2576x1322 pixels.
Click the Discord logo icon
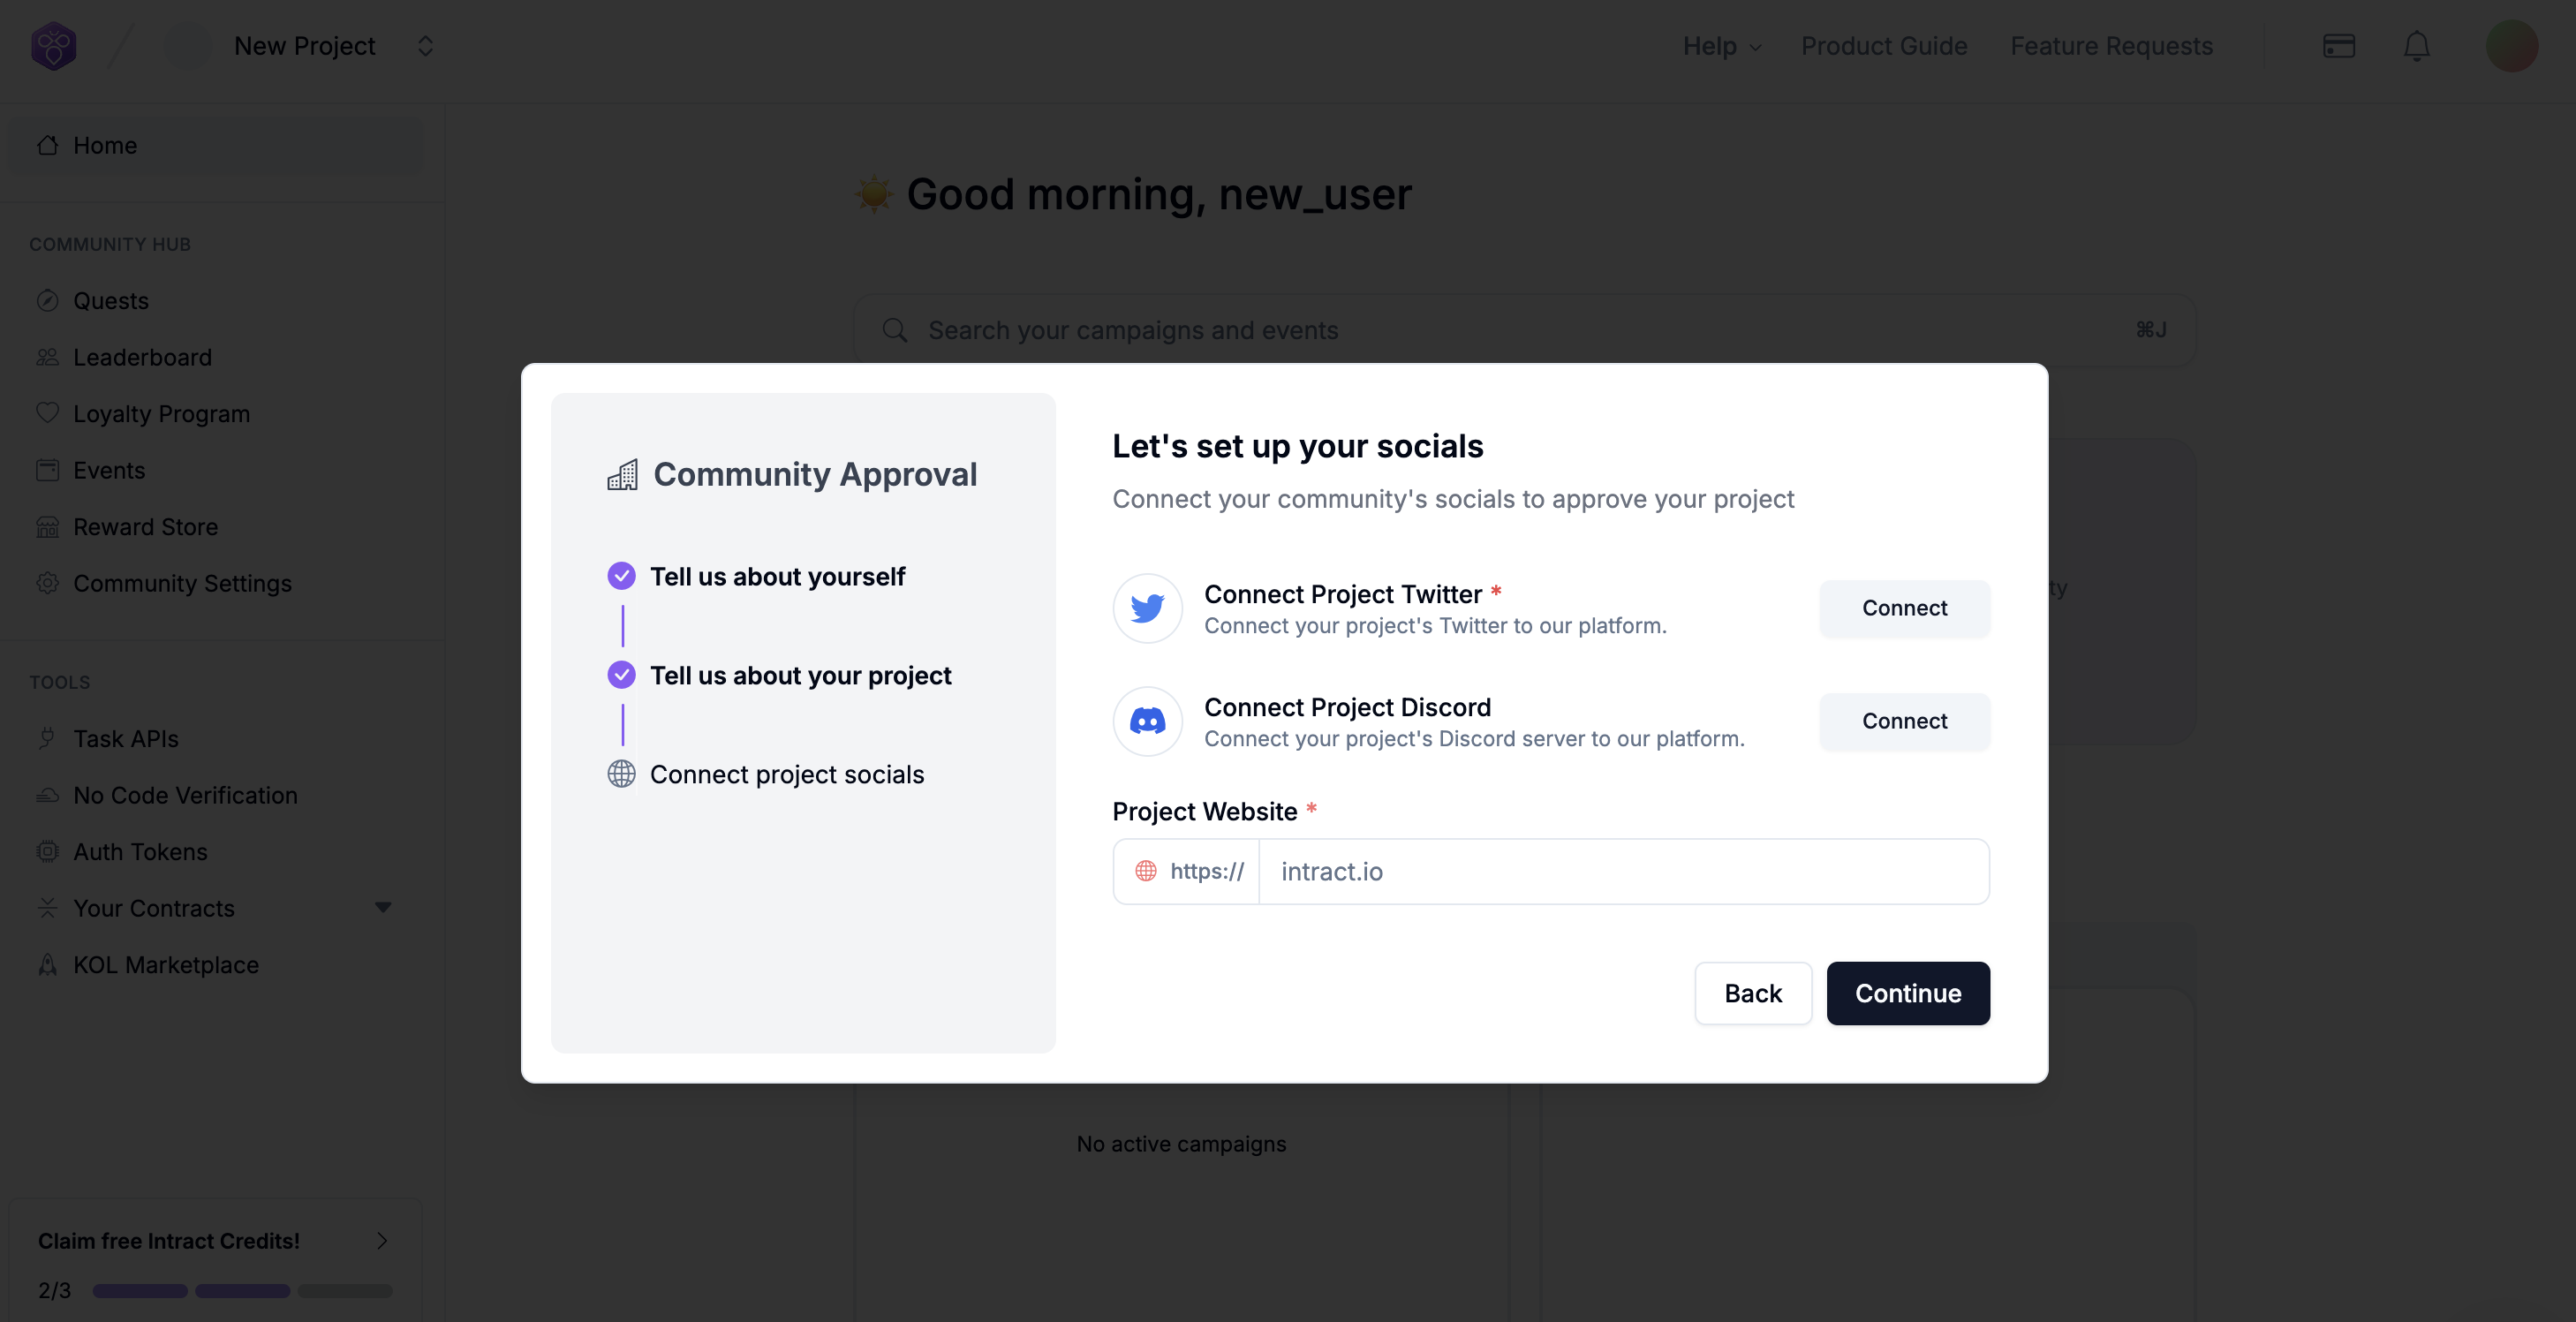(x=1147, y=721)
